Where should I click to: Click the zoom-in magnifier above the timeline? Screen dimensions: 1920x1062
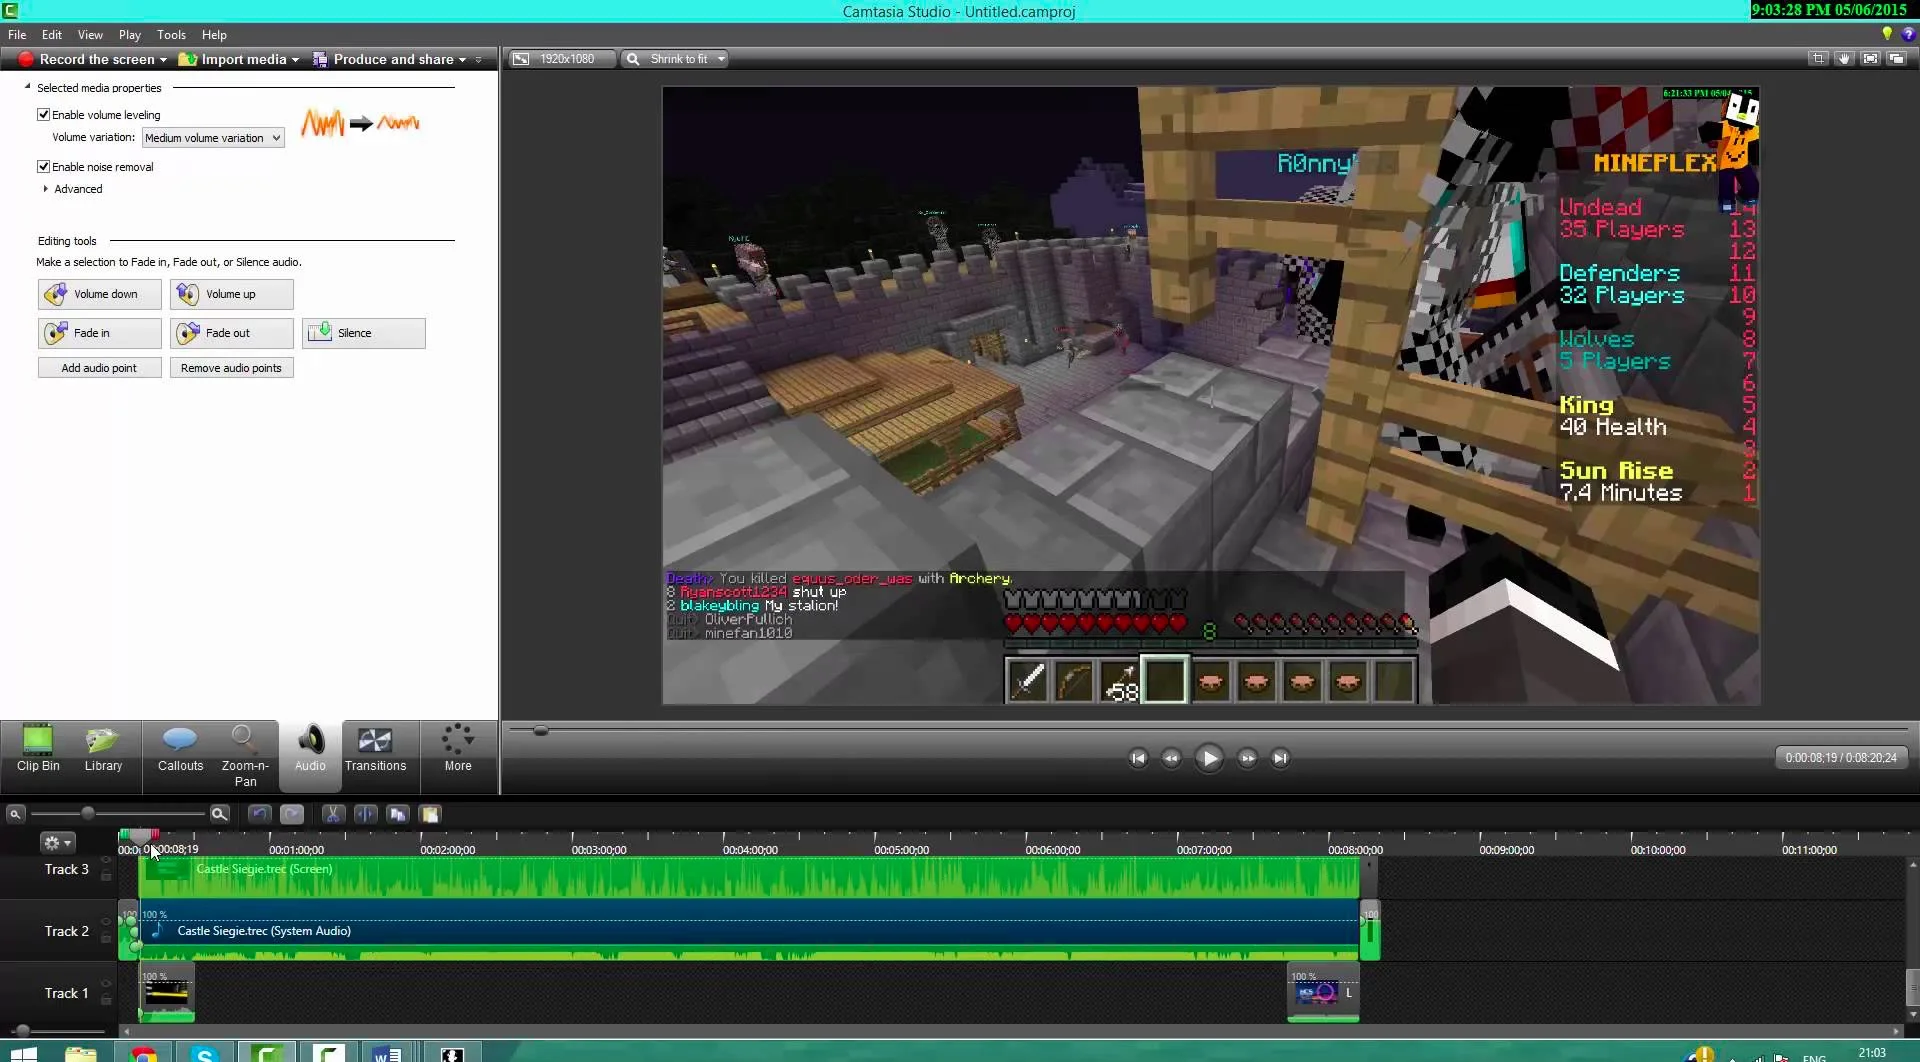tap(219, 813)
